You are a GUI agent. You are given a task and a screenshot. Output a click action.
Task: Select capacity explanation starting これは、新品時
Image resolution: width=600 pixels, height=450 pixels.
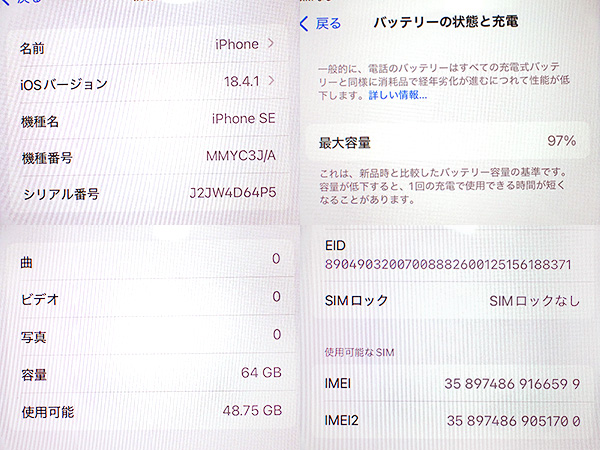443,186
